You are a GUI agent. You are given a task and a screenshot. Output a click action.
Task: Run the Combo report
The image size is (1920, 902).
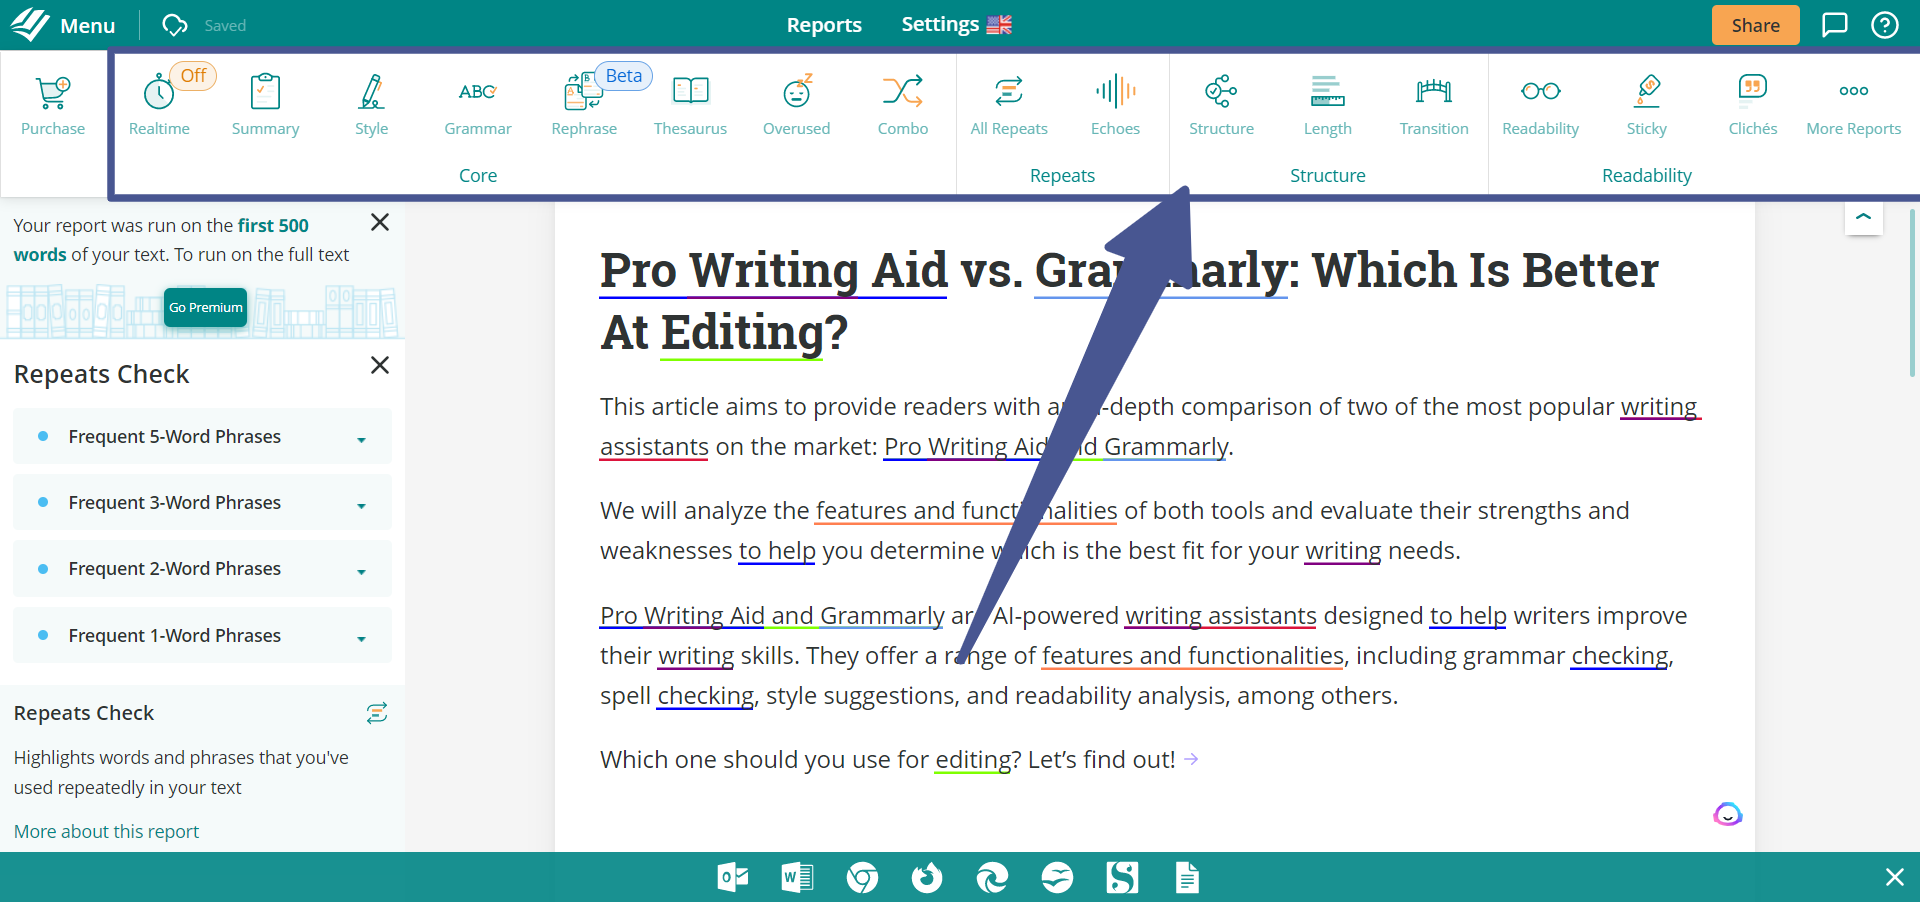(903, 104)
